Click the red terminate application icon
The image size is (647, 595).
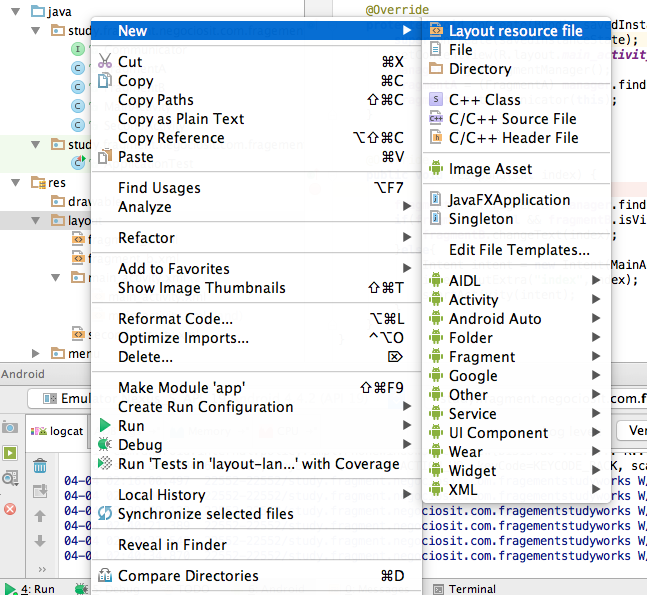(x=11, y=509)
